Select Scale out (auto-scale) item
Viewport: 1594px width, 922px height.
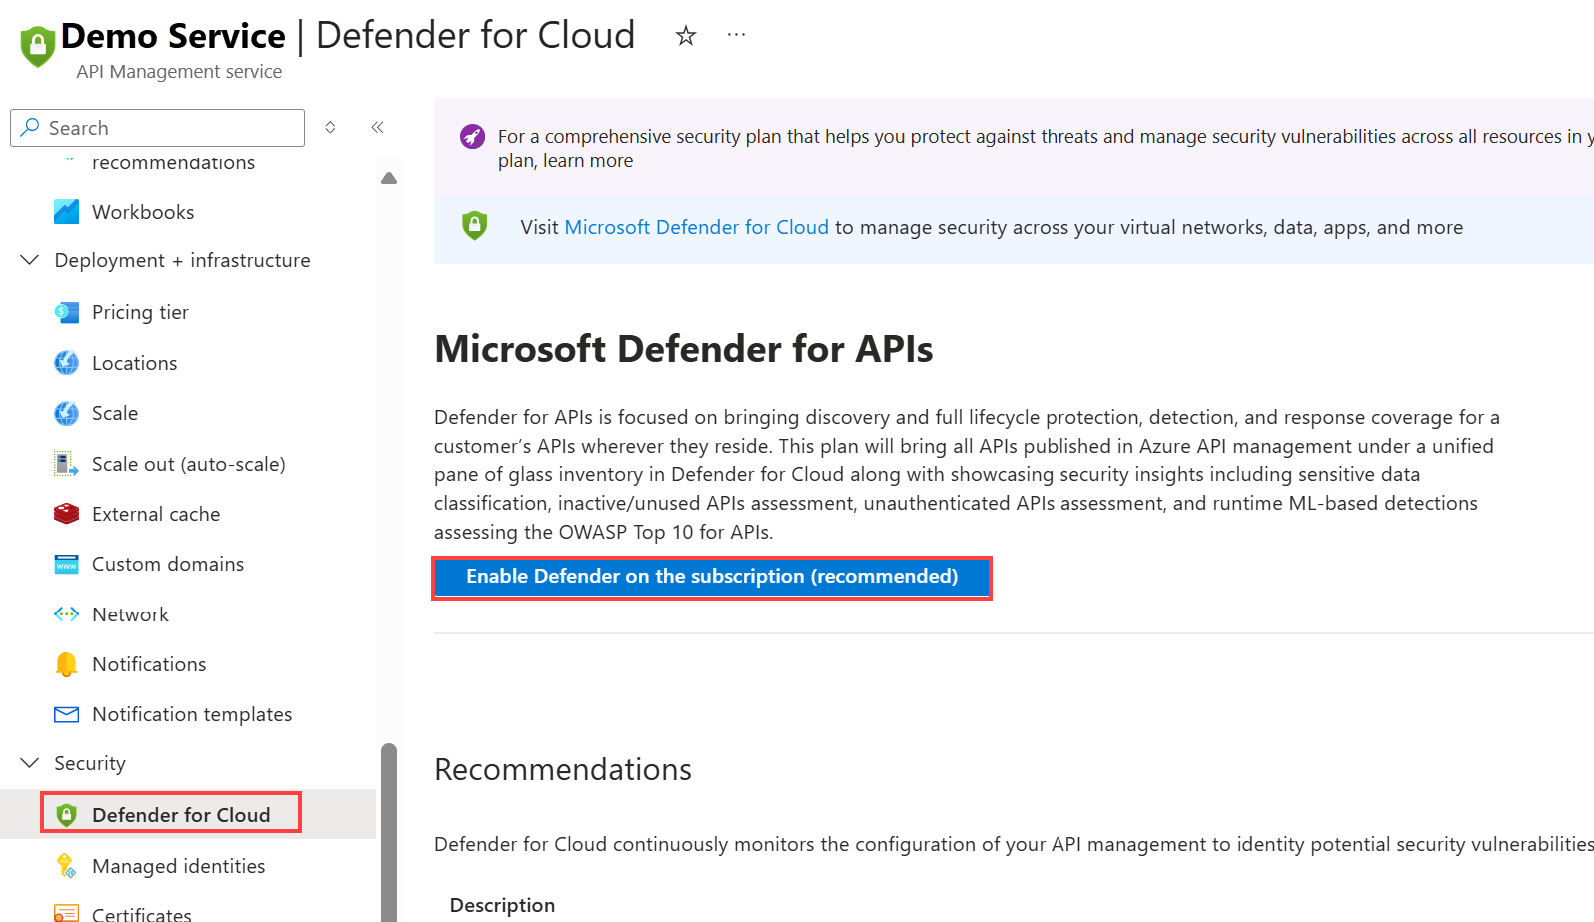tap(188, 464)
